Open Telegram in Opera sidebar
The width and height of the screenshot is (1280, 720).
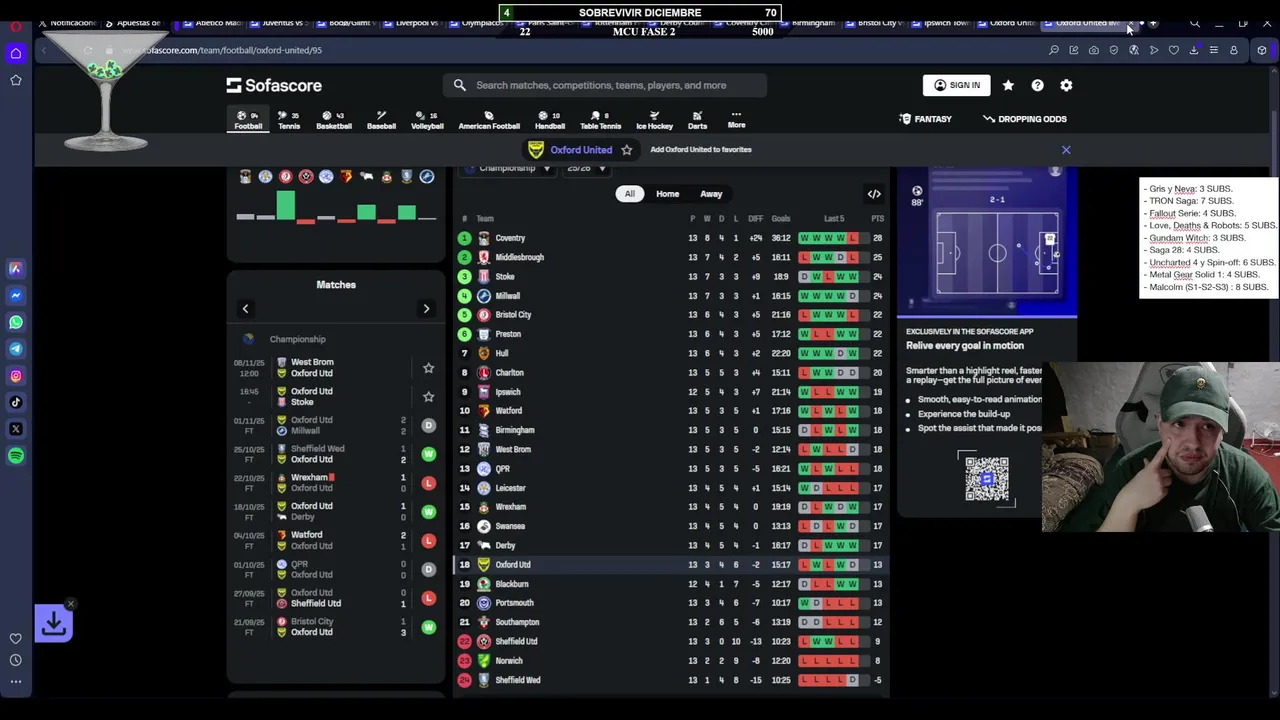[16, 349]
